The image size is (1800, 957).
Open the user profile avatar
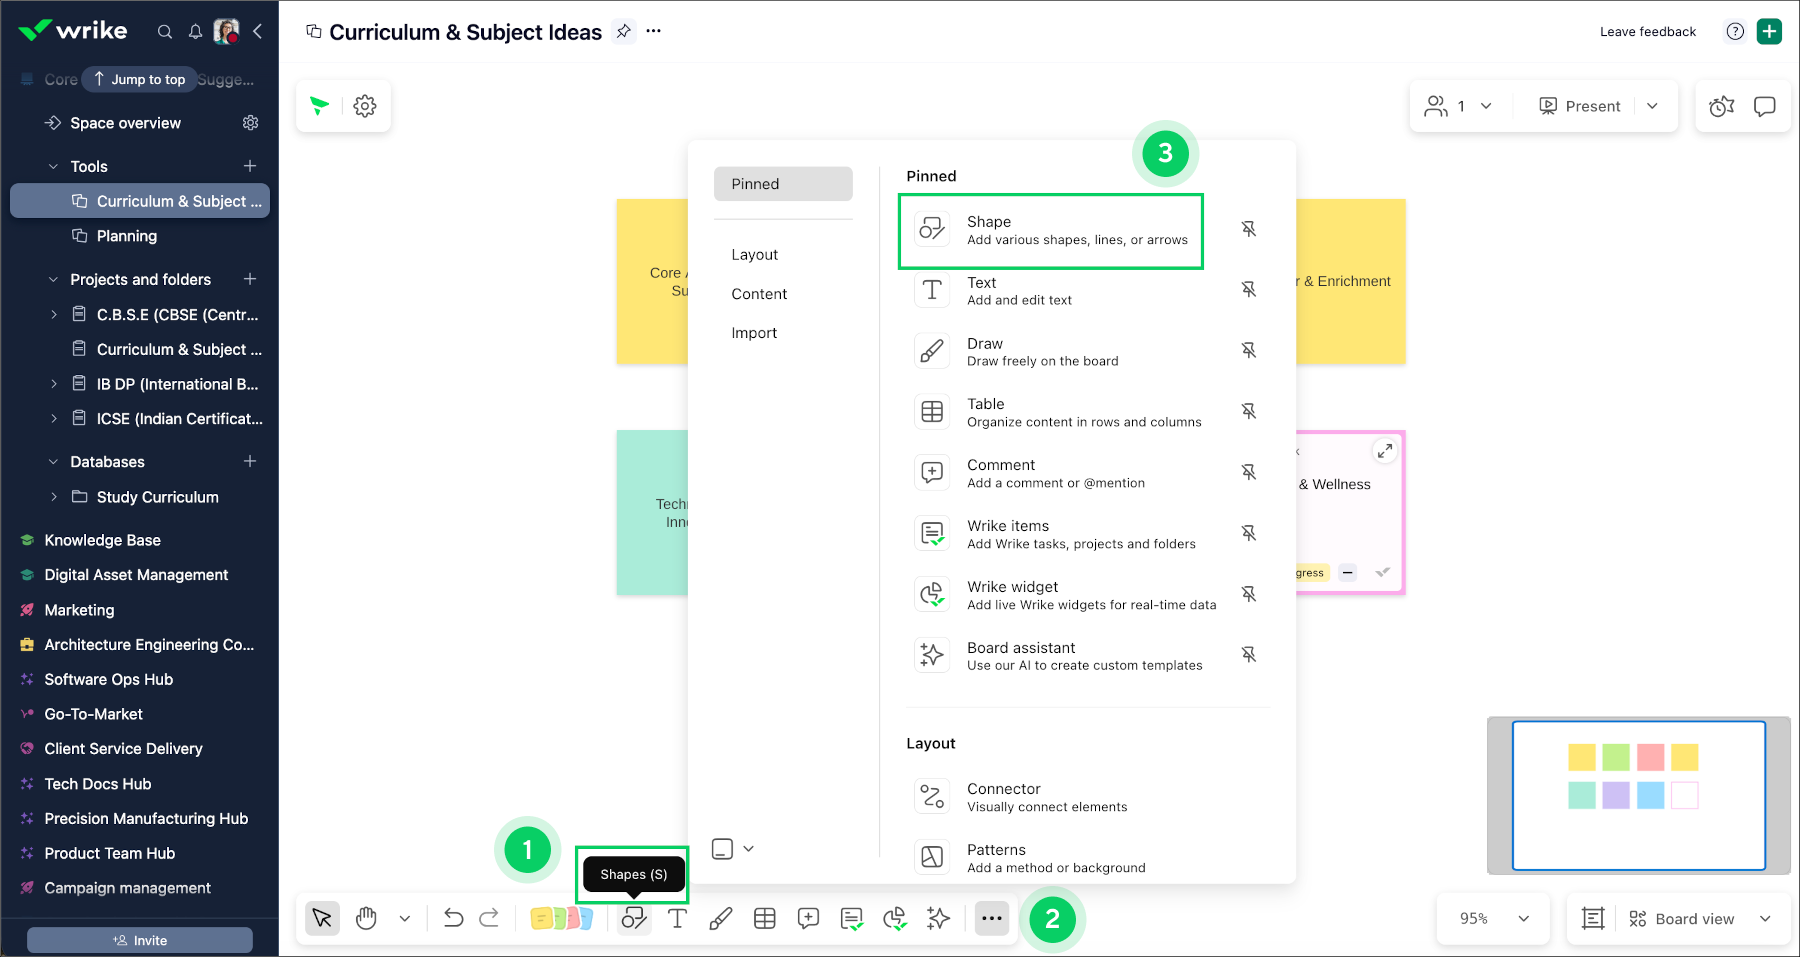227,31
